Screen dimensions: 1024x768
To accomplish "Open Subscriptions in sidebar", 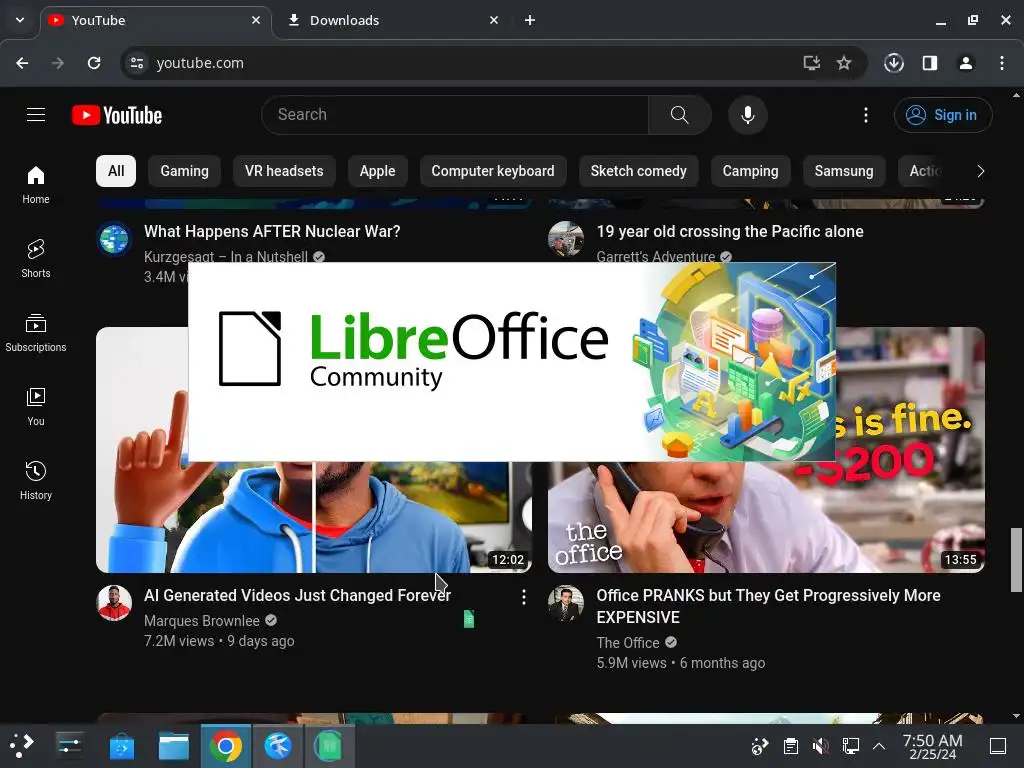I will (36, 333).
